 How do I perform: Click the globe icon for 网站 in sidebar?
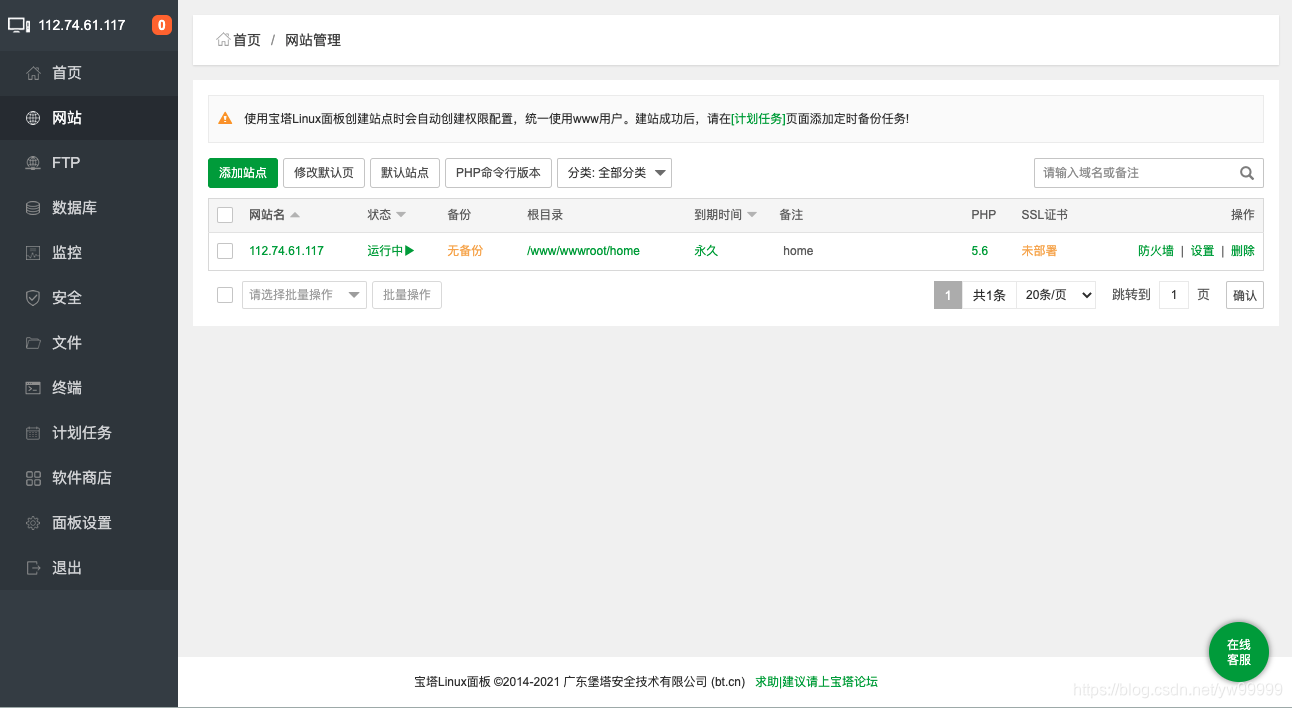[x=33, y=118]
